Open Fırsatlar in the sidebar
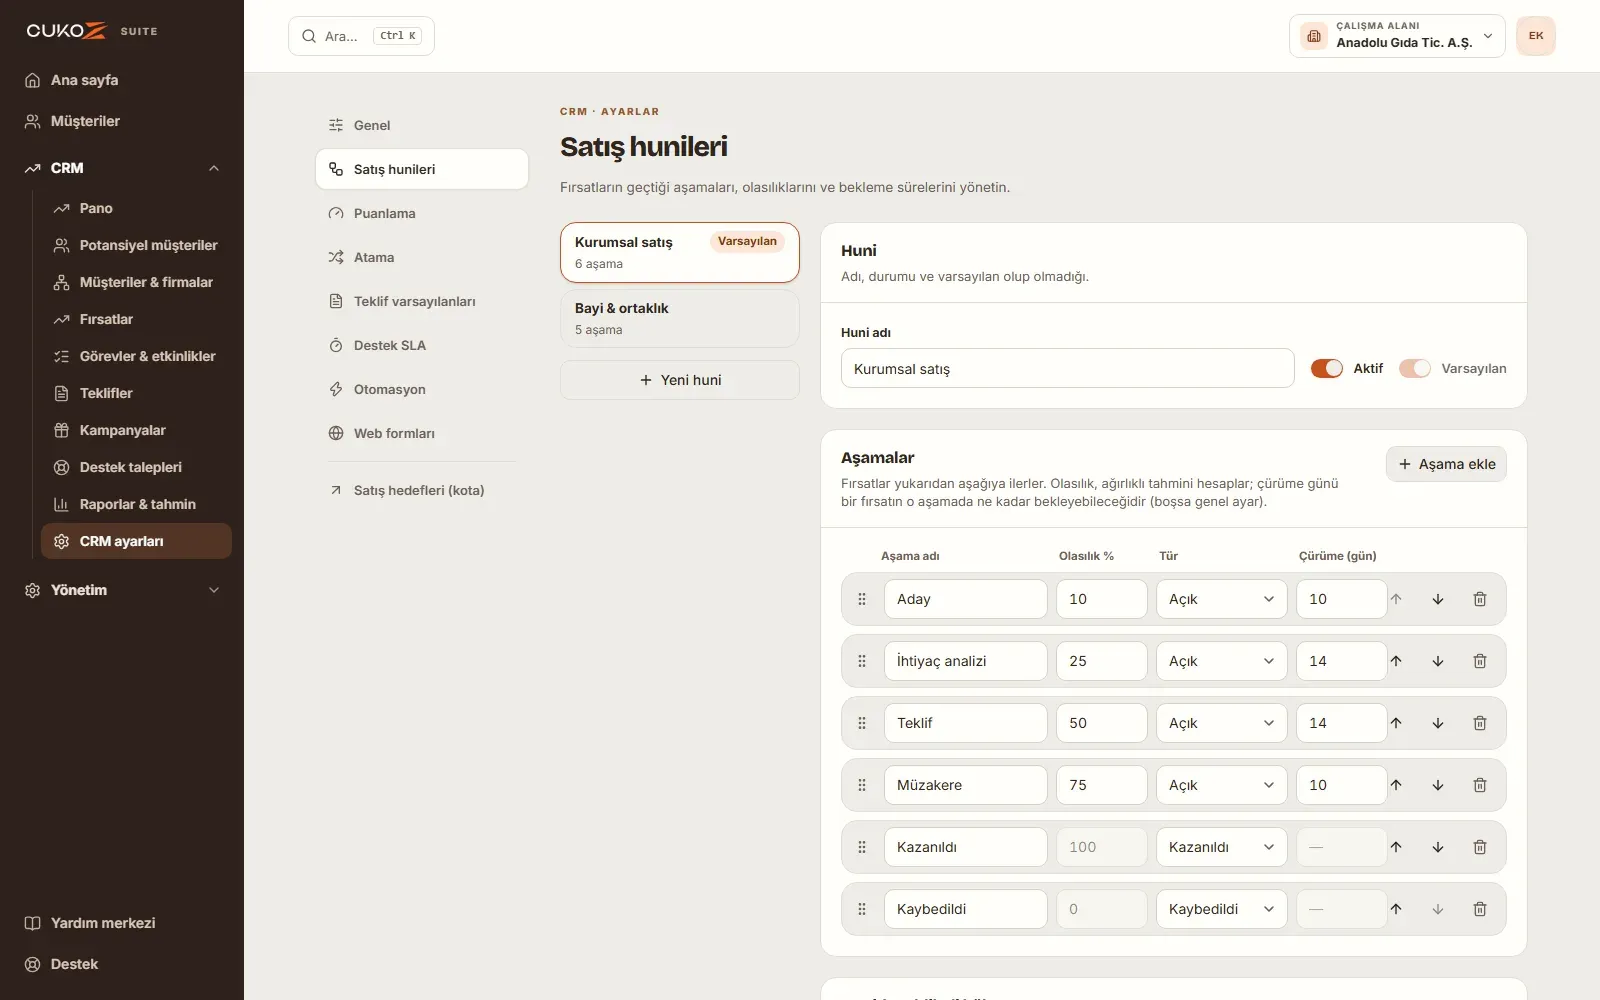The width and height of the screenshot is (1600, 1000). 136,319
